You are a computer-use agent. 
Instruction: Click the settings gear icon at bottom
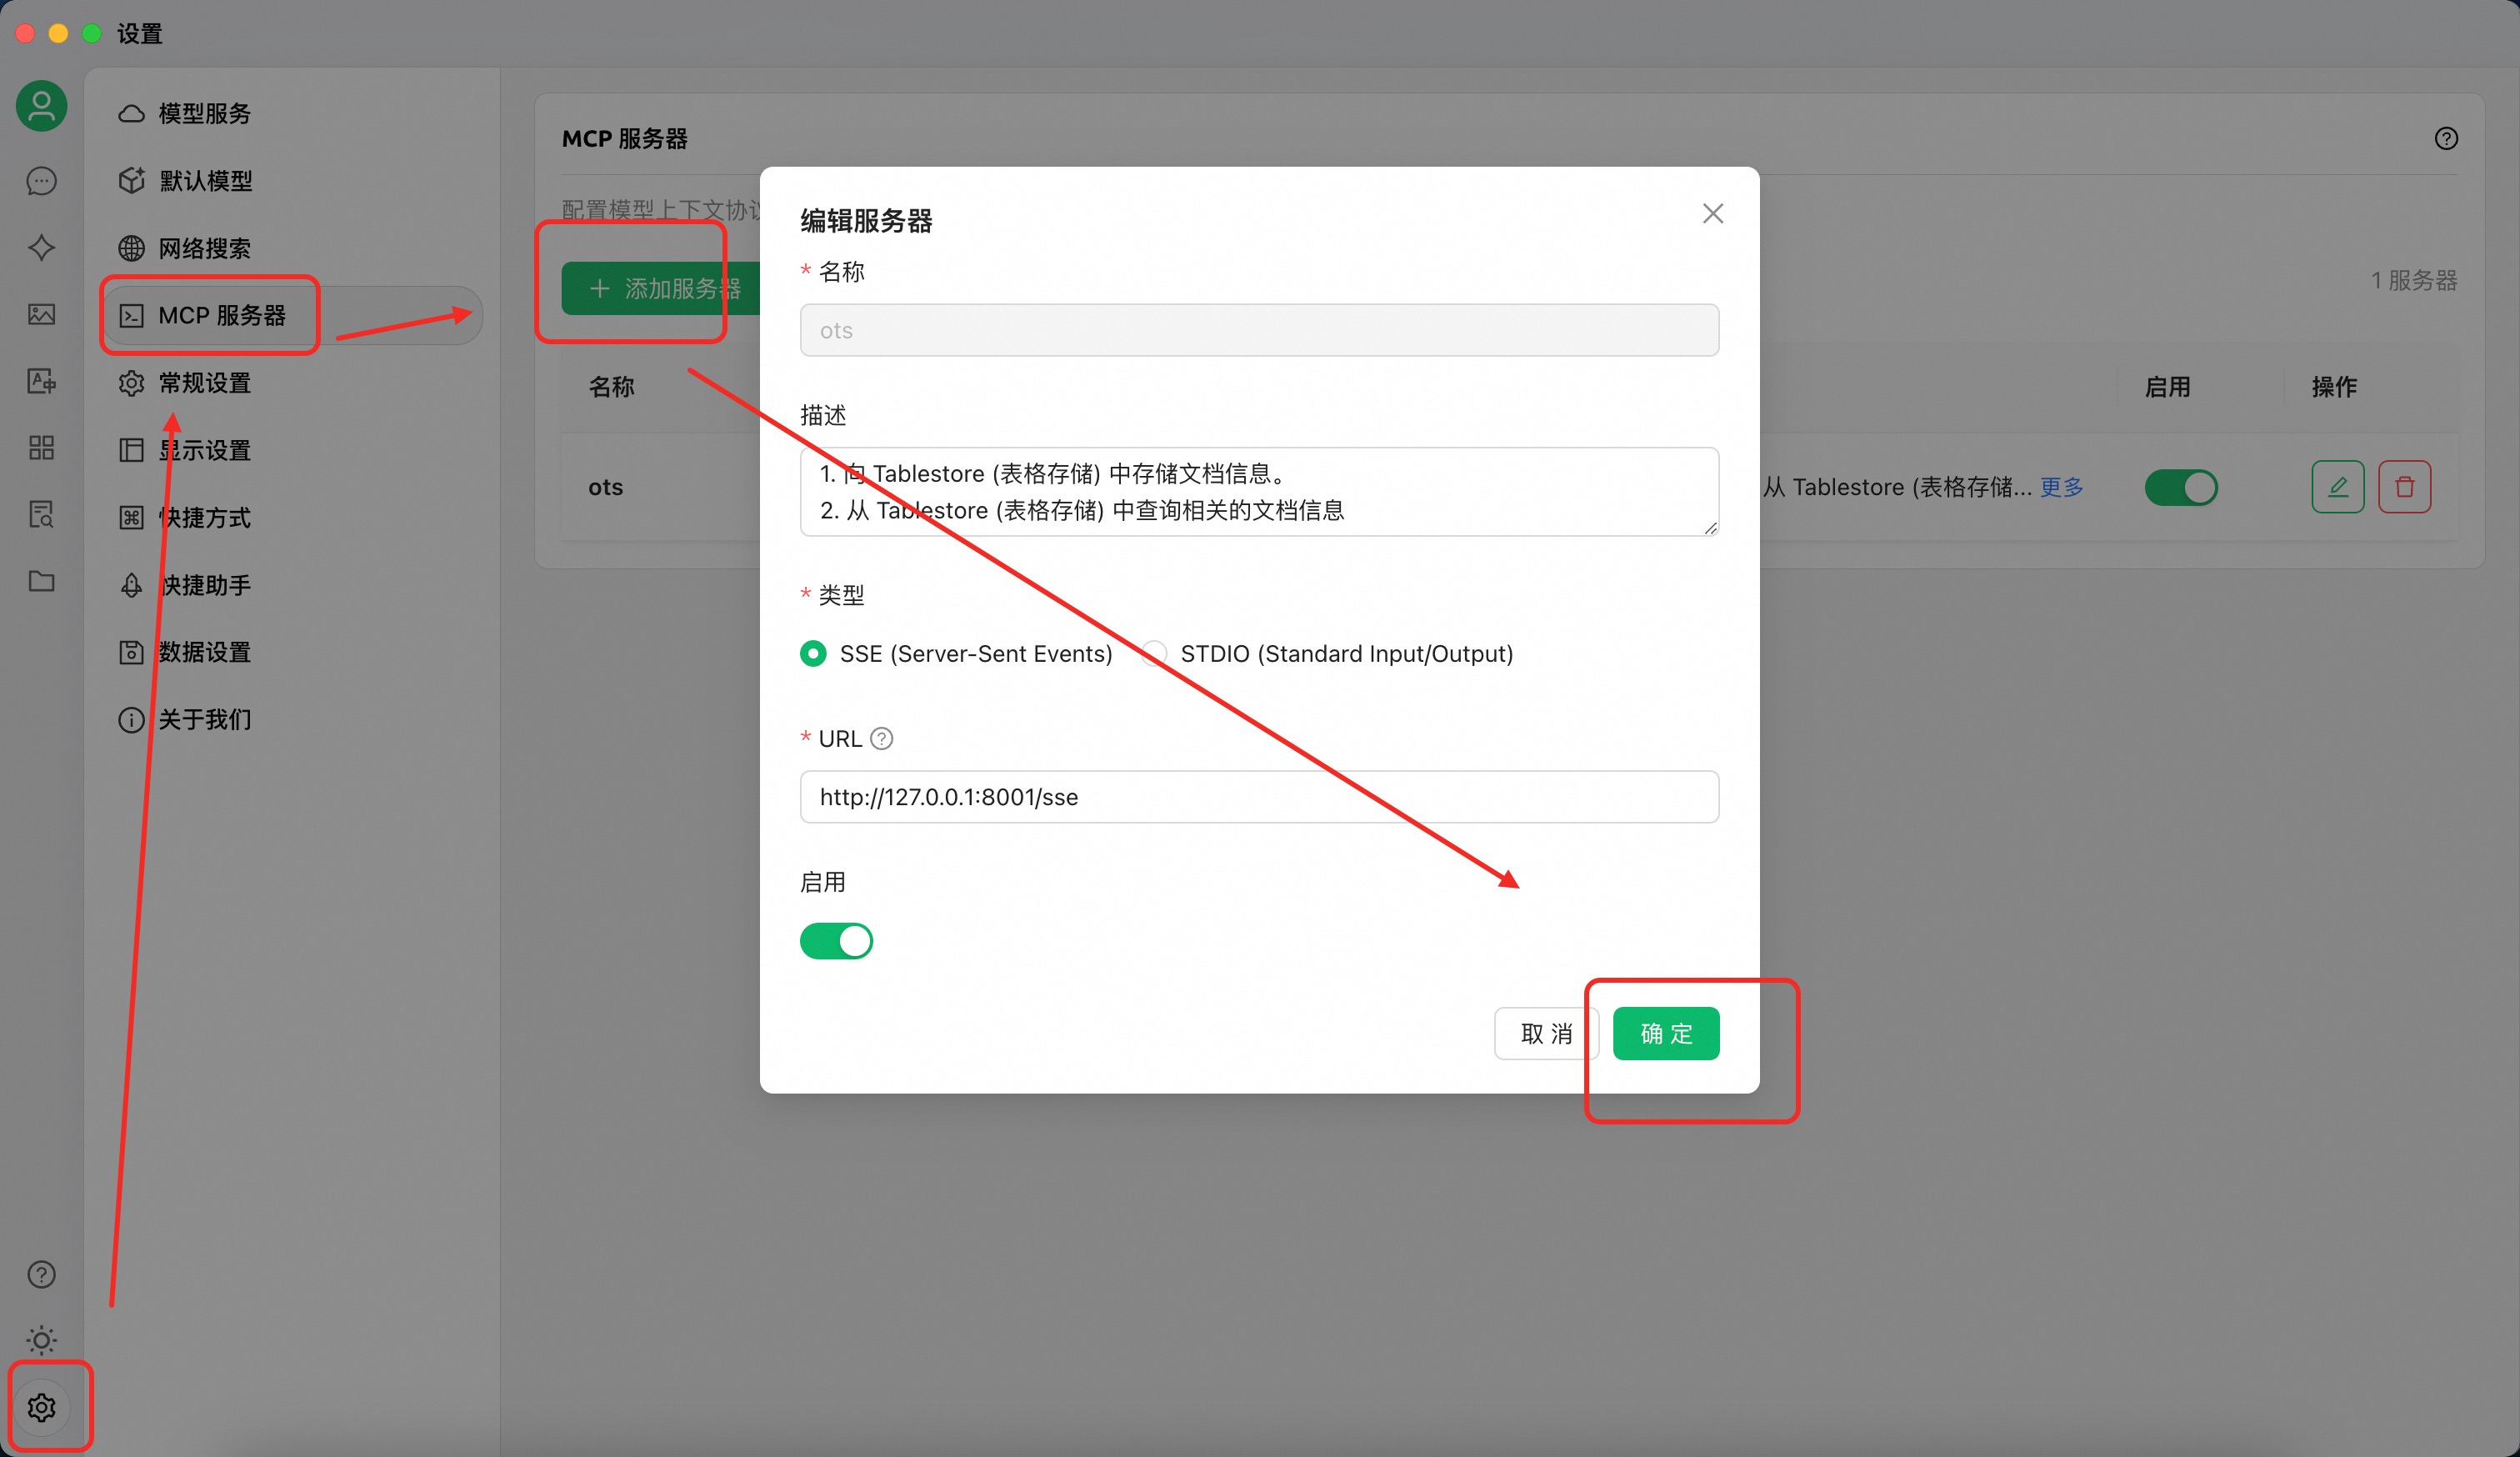[41, 1407]
